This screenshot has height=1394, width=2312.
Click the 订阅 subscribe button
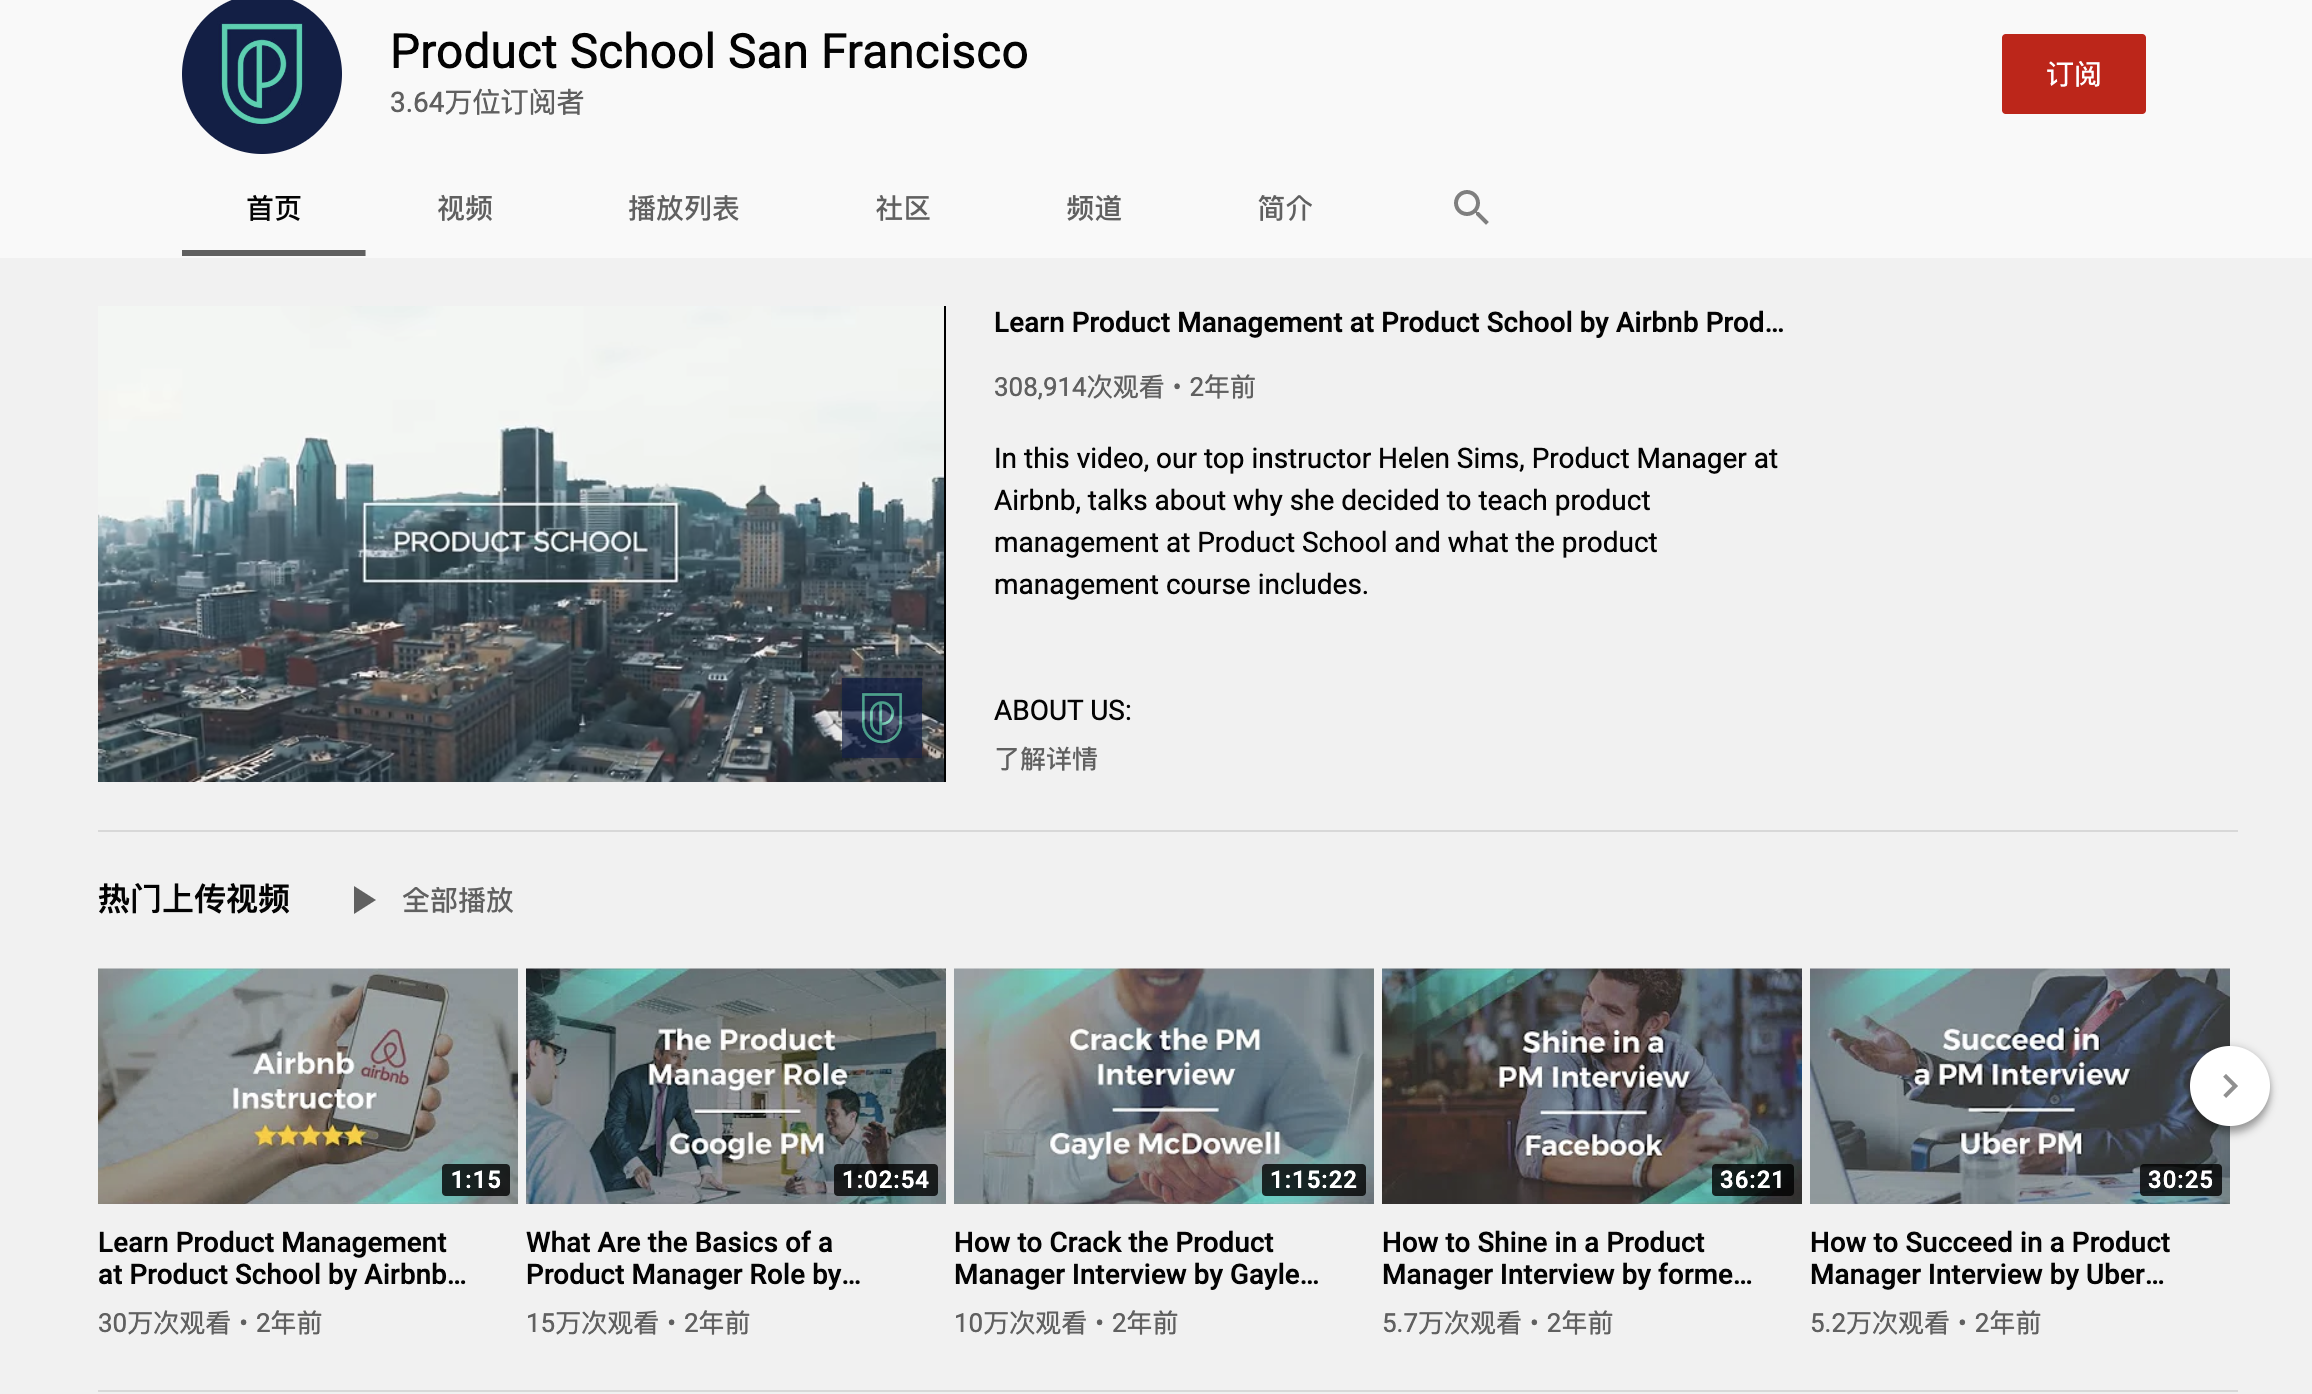[2073, 74]
